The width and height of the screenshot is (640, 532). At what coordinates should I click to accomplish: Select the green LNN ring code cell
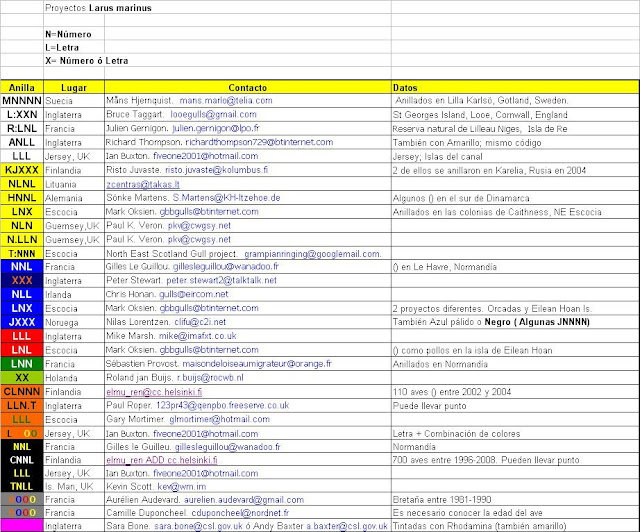coord(22,364)
